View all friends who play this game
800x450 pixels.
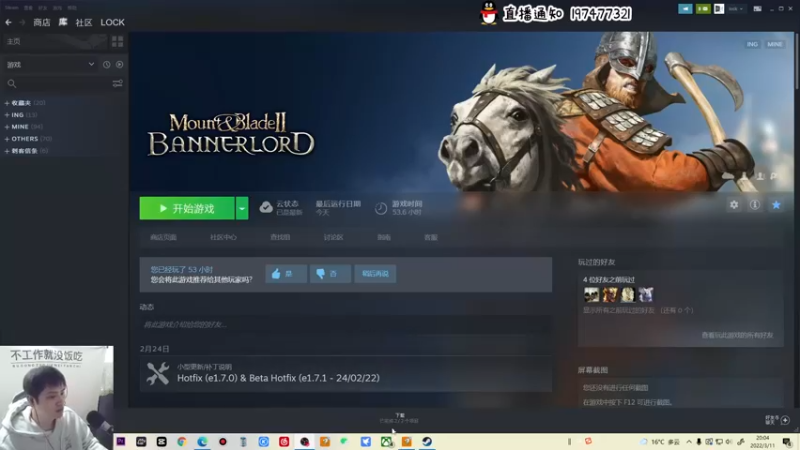(737, 335)
